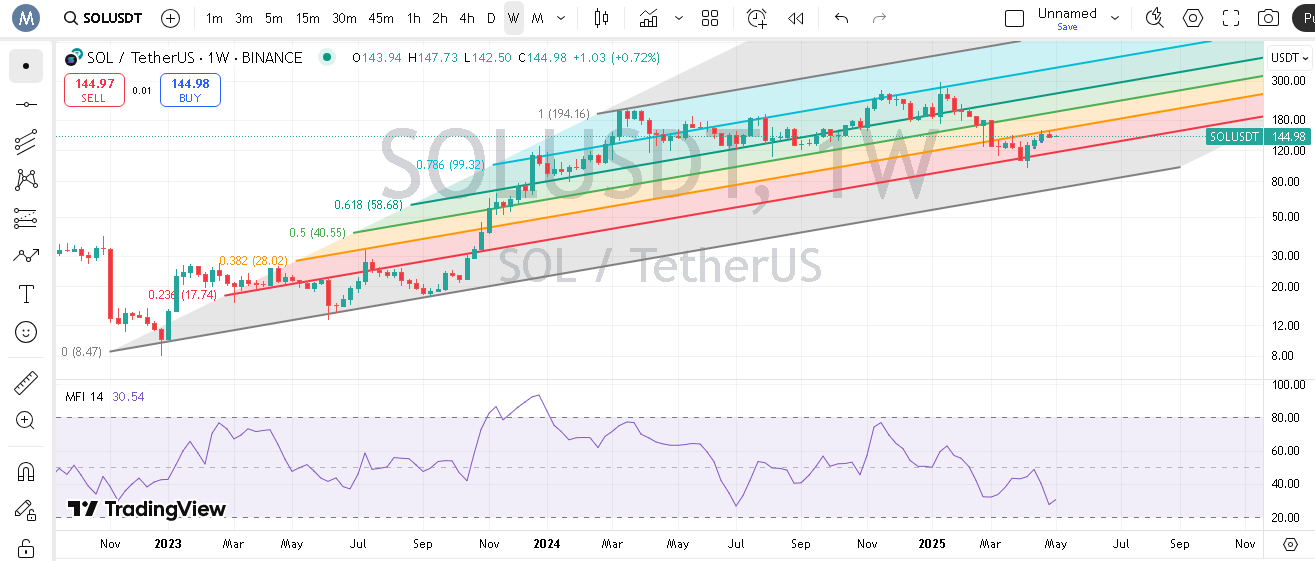Switch to the daily D timeframe

coord(491,18)
